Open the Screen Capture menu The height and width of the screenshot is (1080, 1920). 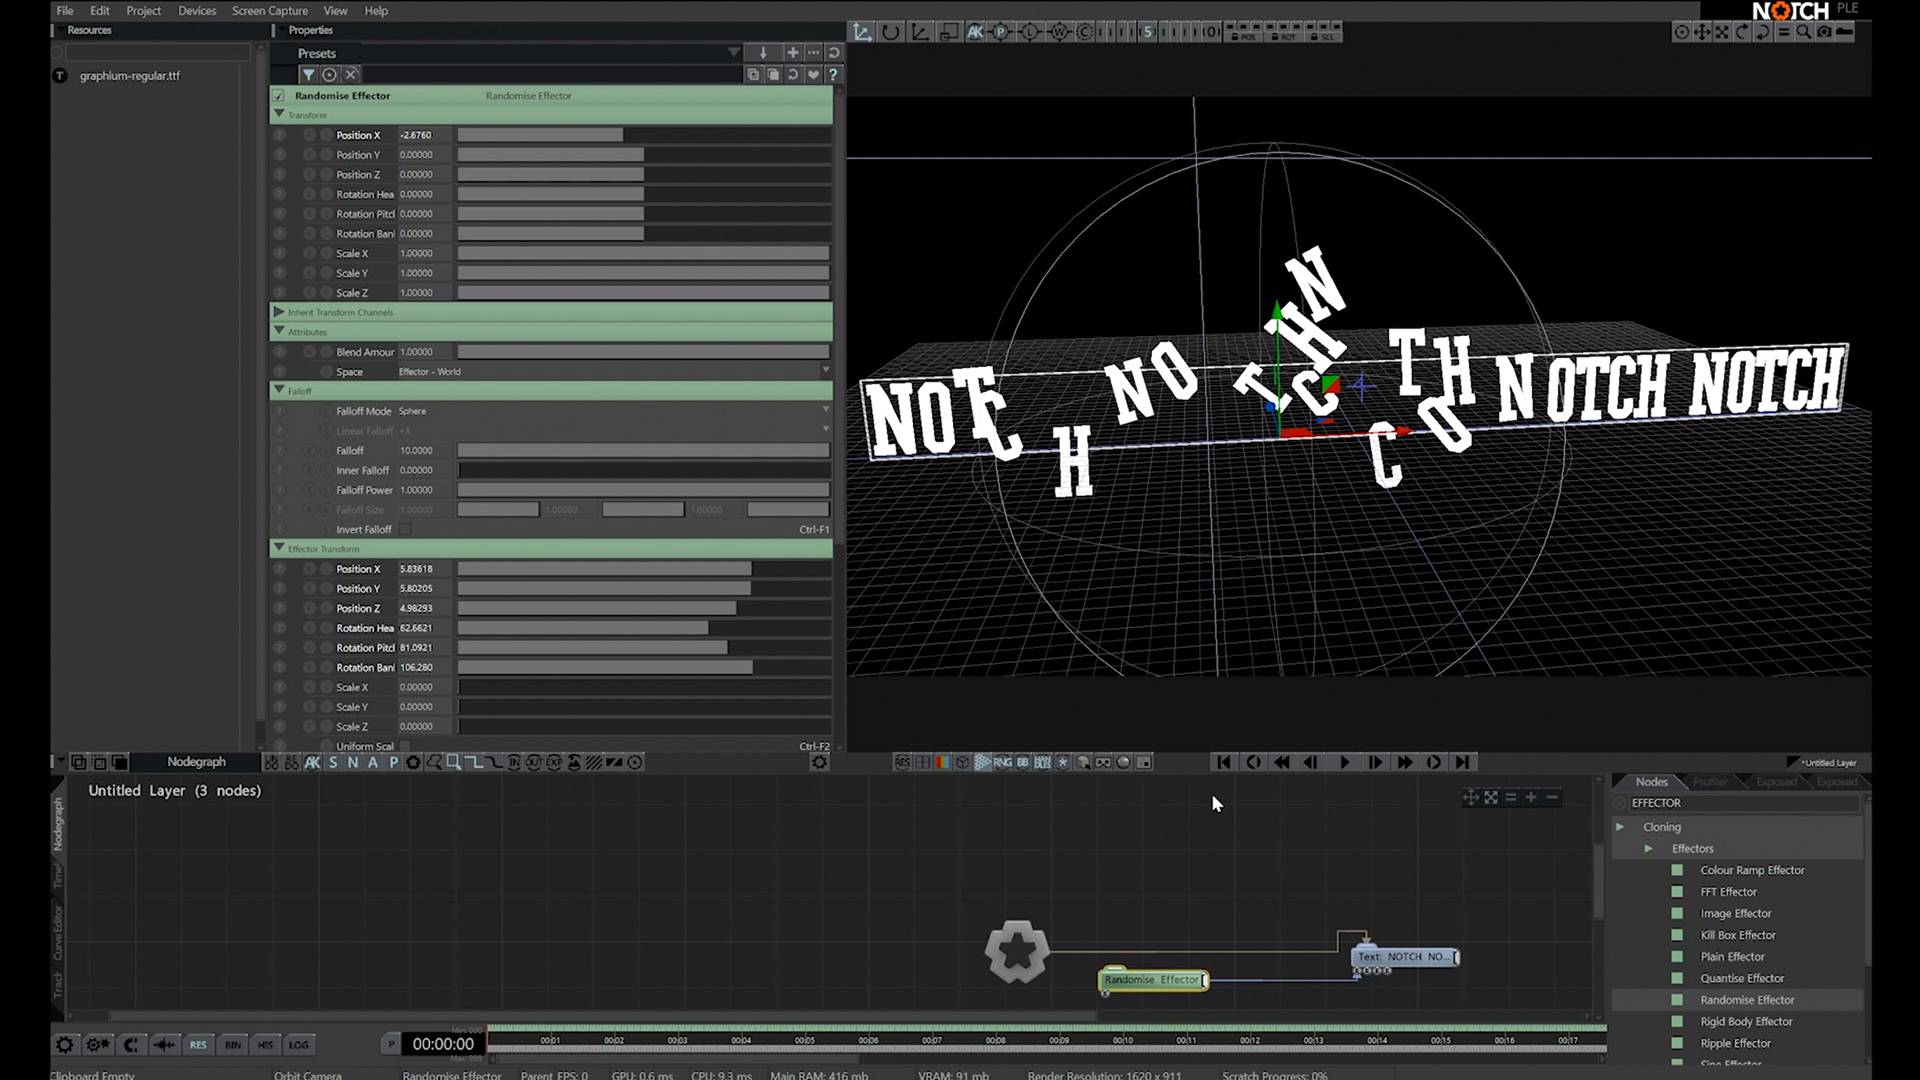(x=270, y=11)
